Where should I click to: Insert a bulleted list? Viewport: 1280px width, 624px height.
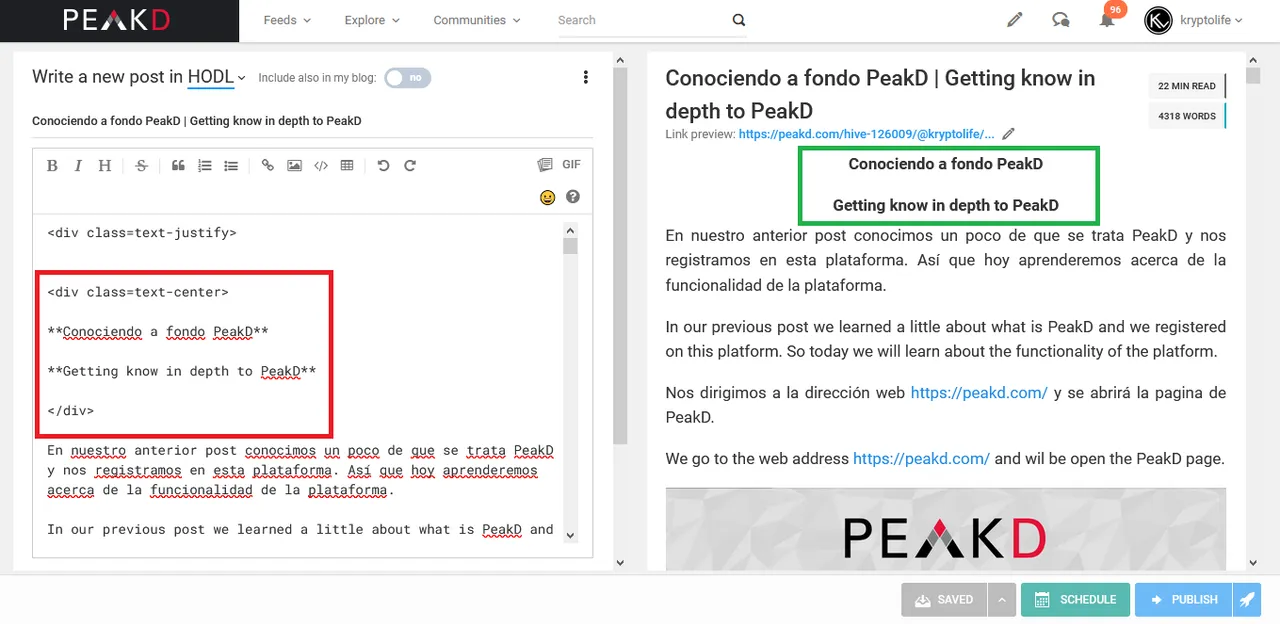231,166
